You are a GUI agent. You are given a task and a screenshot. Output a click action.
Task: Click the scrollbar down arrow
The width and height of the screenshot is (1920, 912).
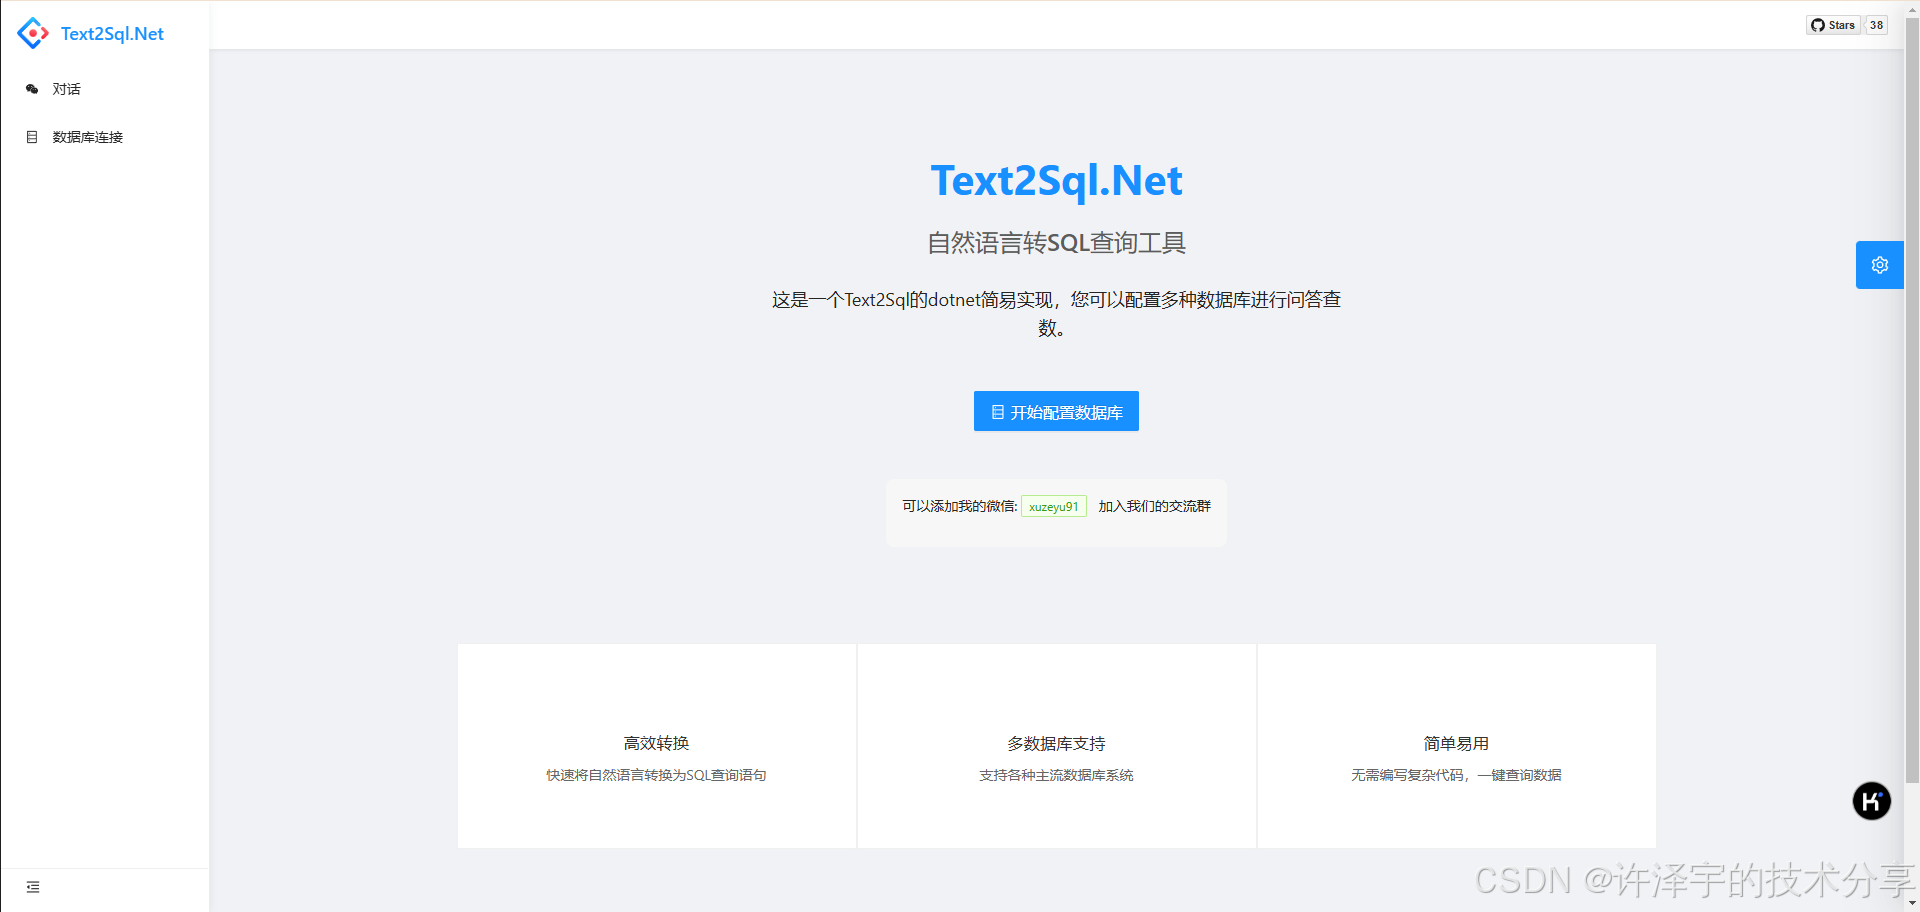[x=1912, y=904]
